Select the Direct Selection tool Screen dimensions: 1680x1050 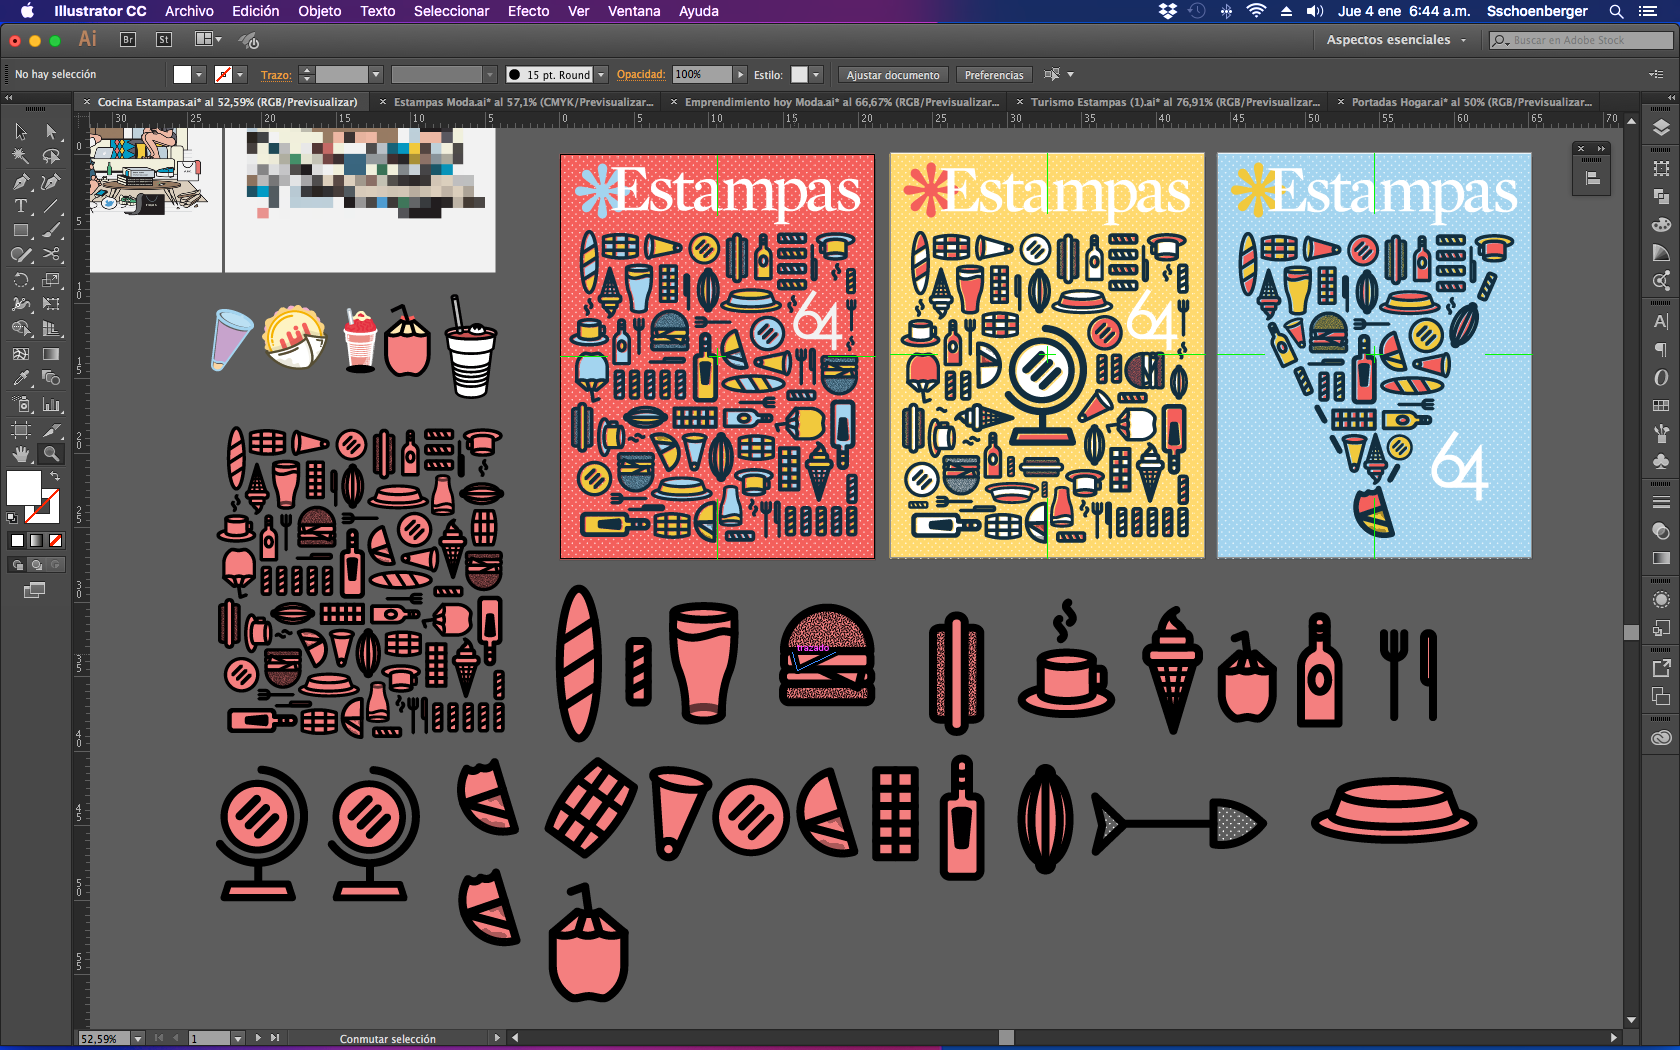pos(51,132)
